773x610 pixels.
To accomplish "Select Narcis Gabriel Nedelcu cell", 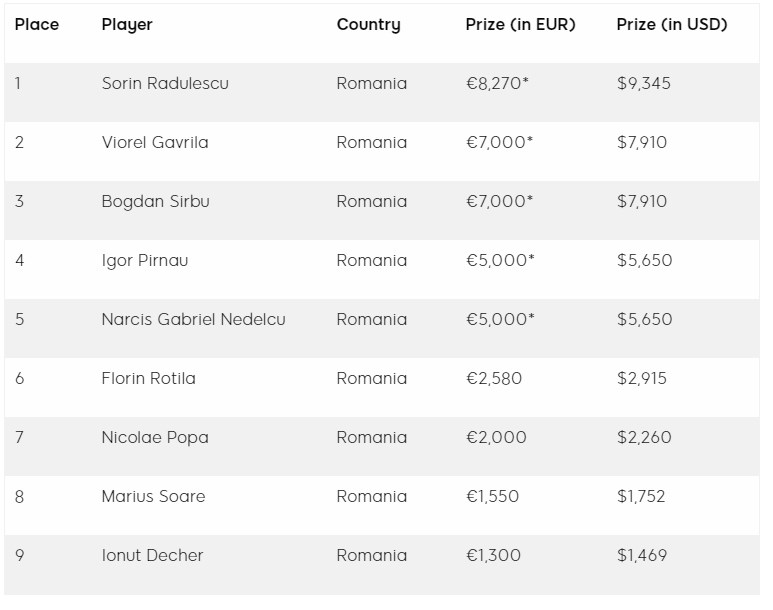I will (x=193, y=320).
